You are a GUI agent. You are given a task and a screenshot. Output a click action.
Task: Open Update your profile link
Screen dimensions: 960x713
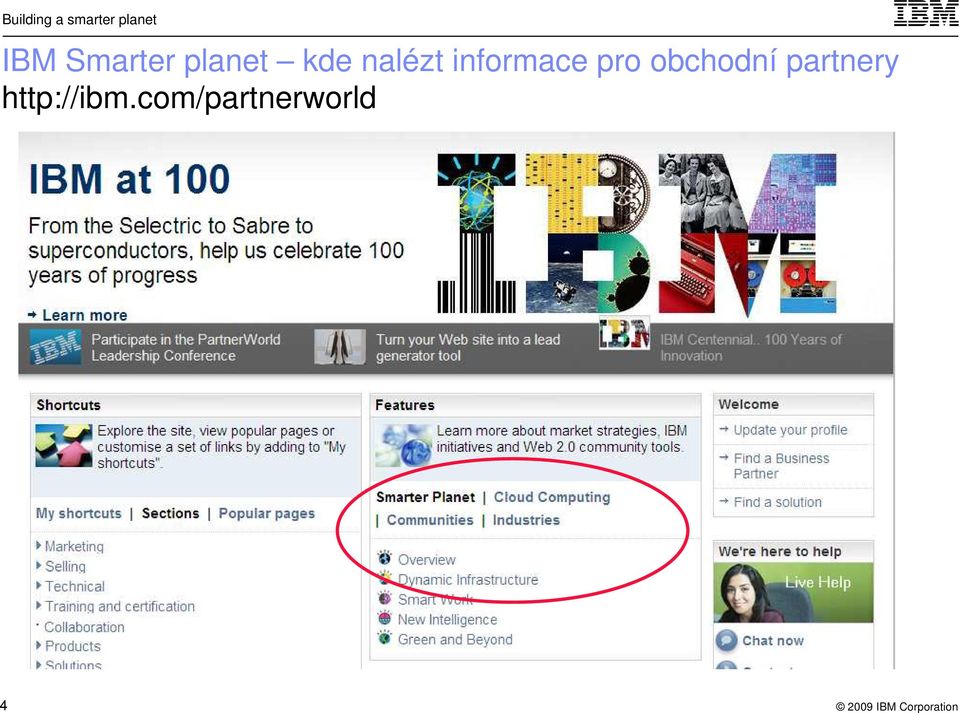coord(790,430)
